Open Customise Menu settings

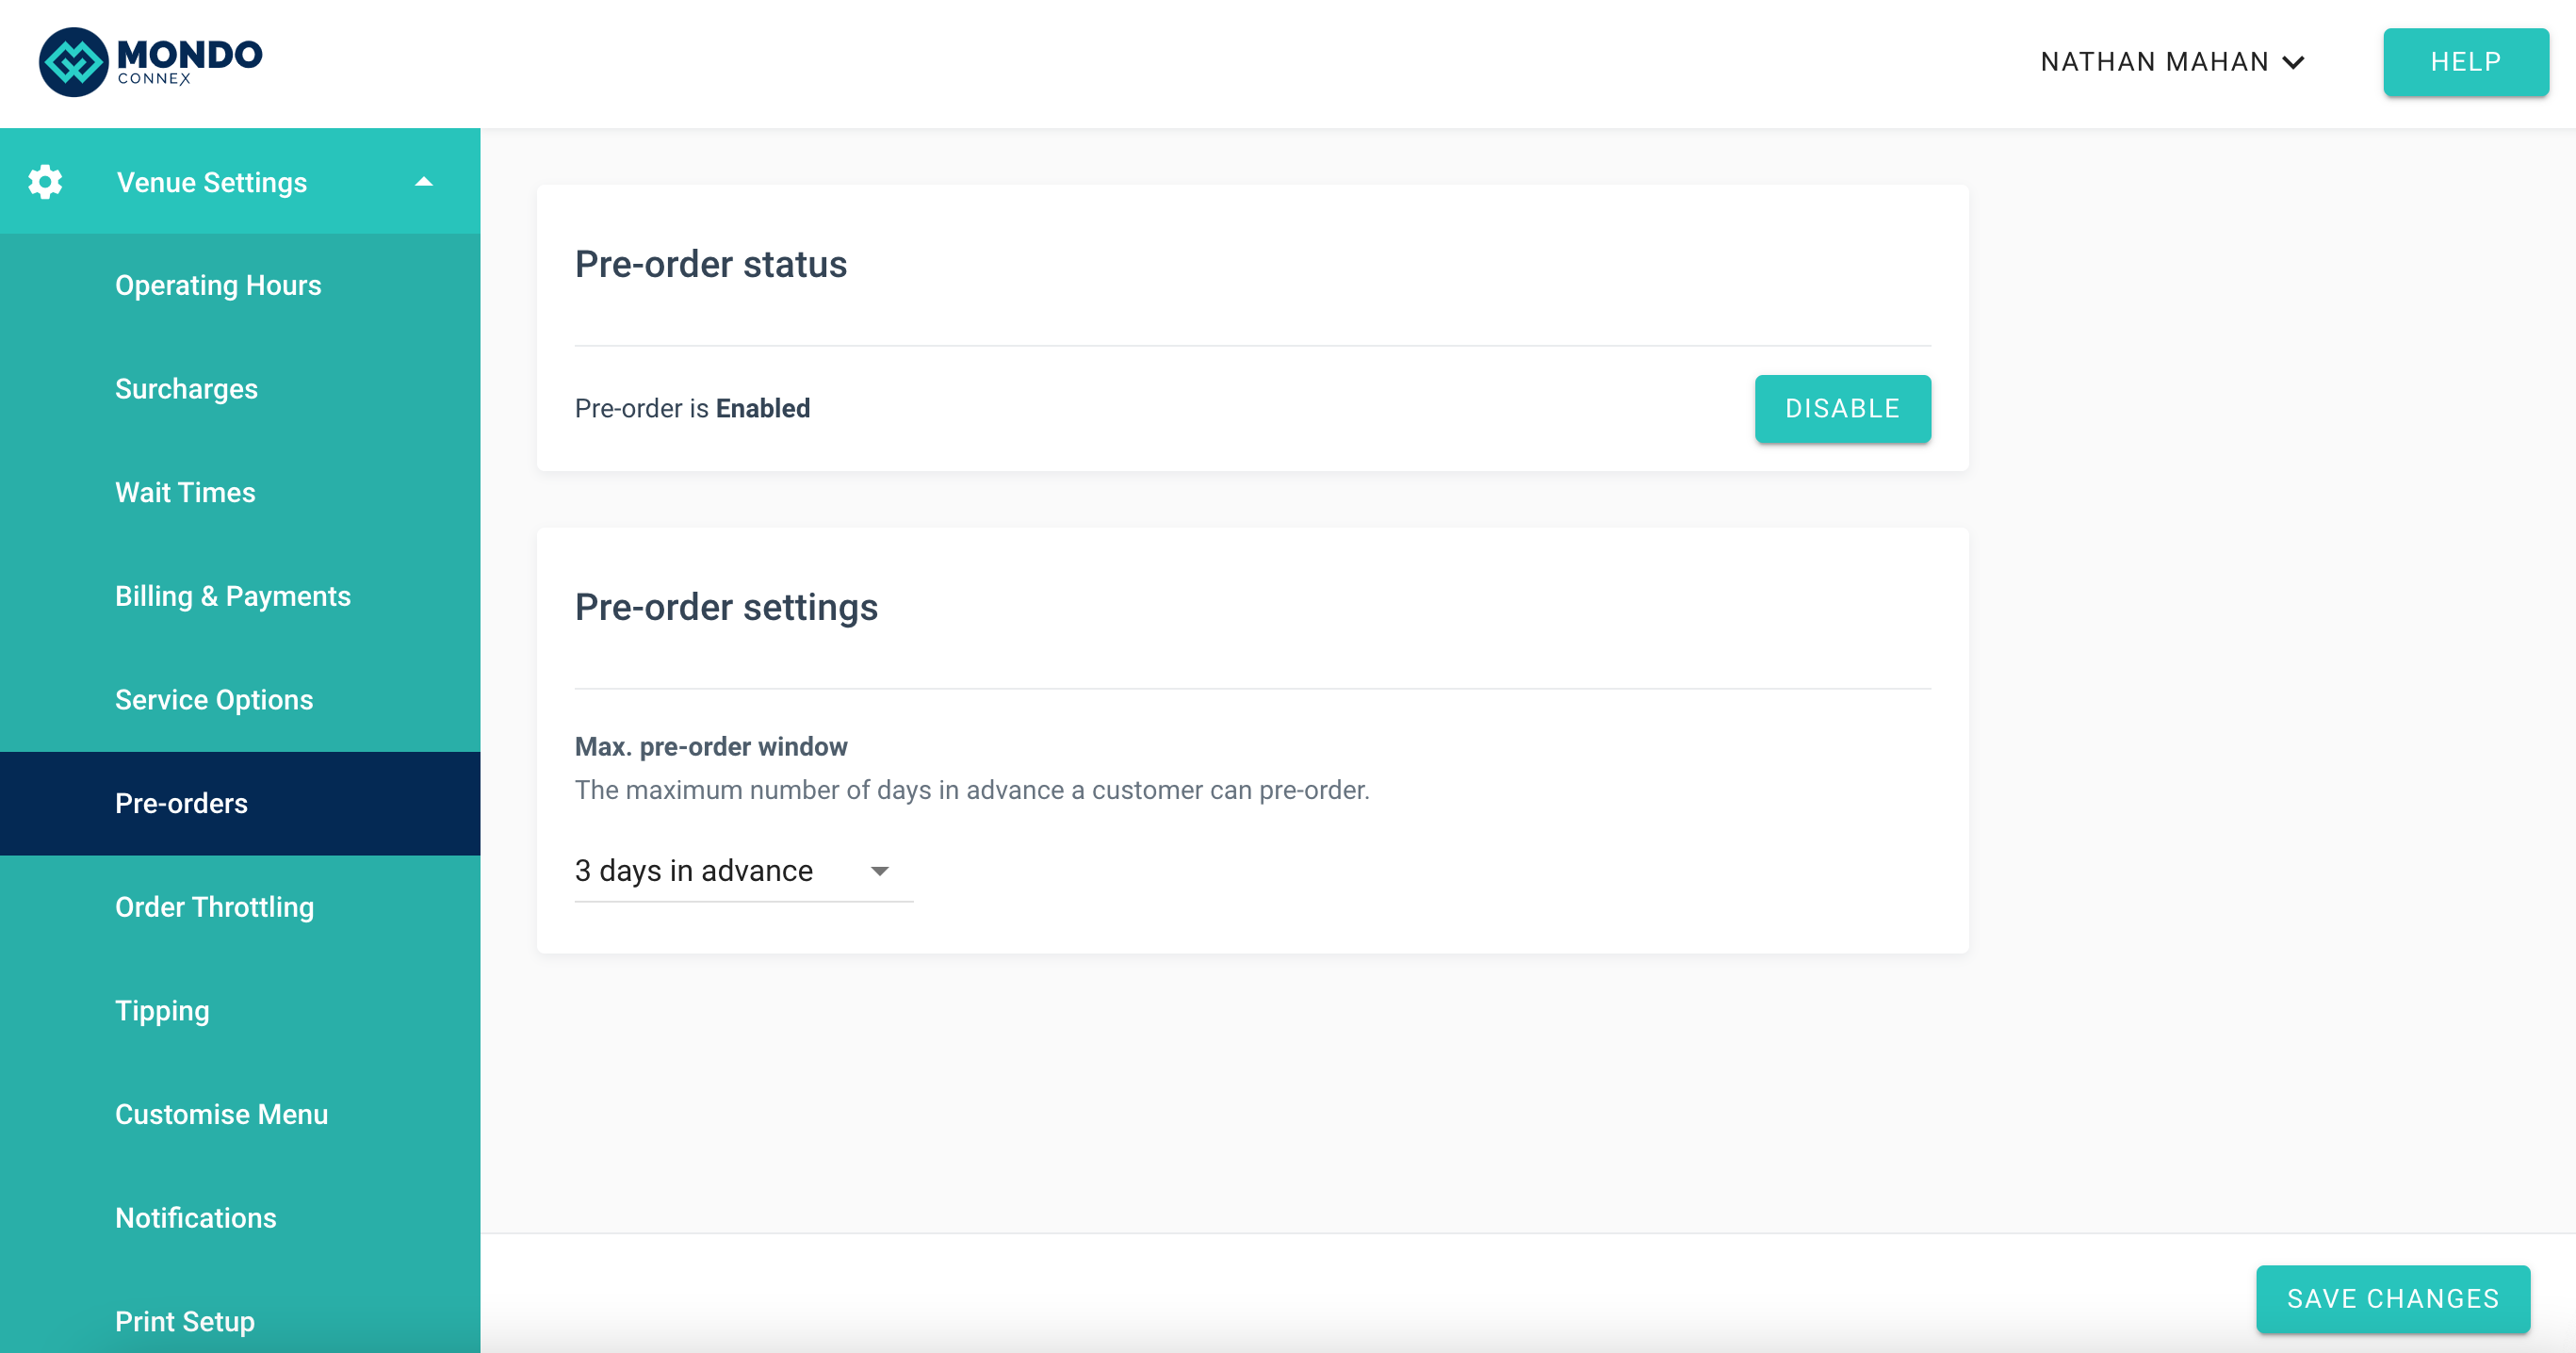pyautogui.click(x=221, y=1114)
